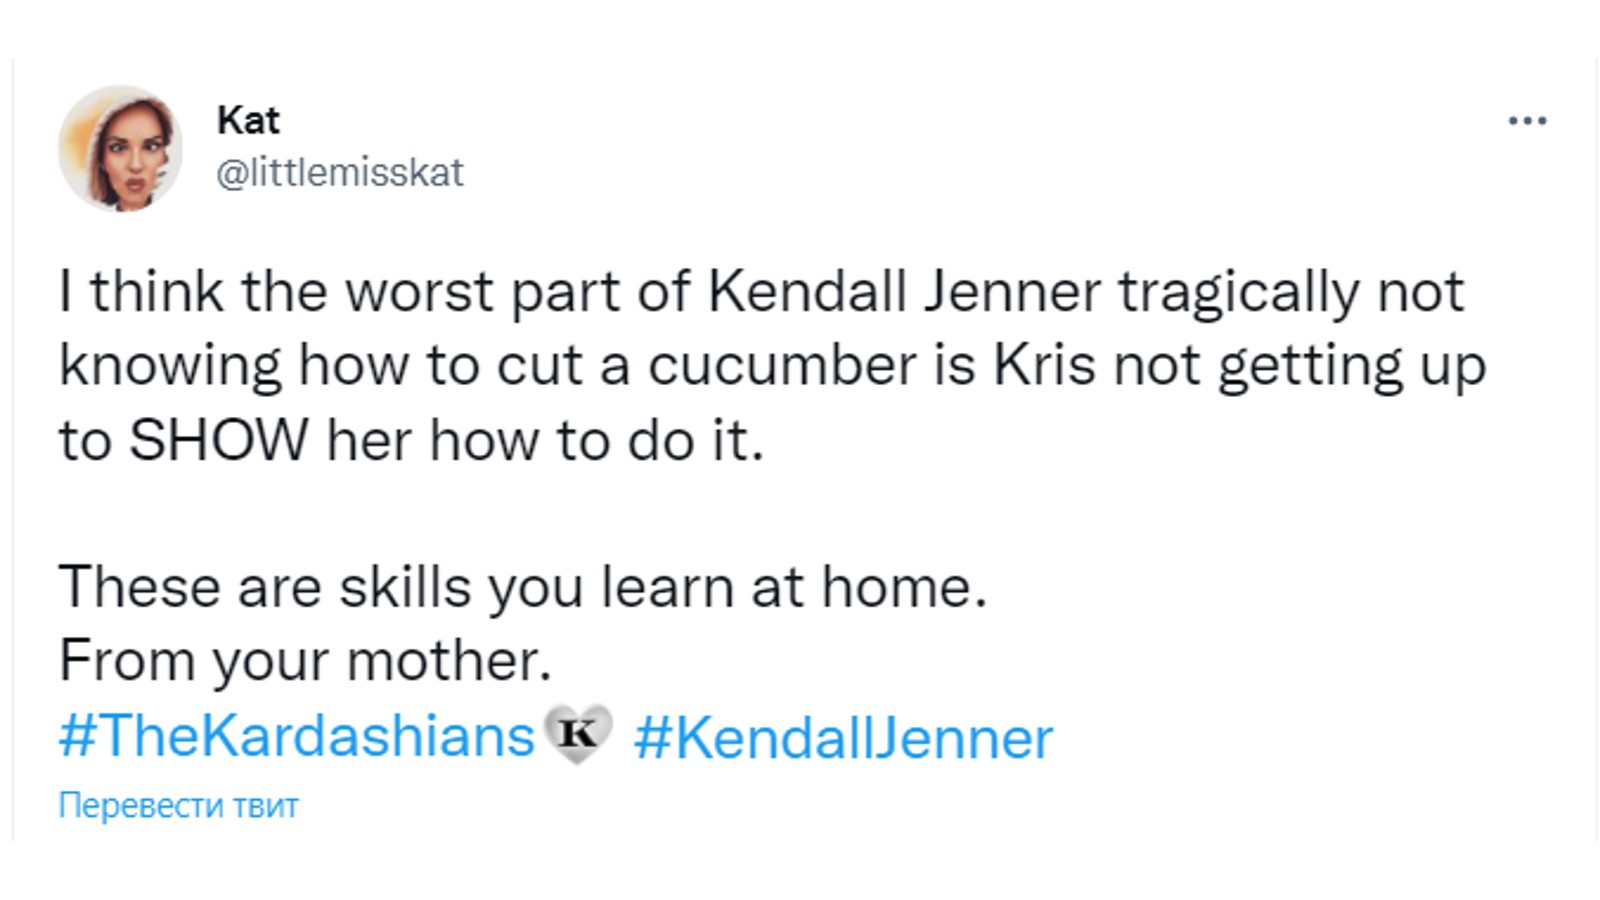Open the #TheKardashians hashtag
1600x900 pixels.
point(297,737)
